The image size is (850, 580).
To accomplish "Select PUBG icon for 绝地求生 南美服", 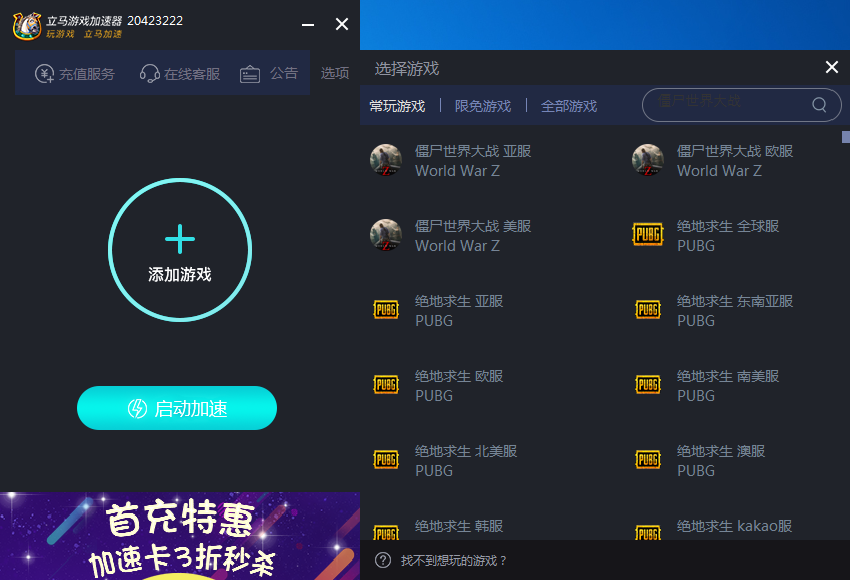I will point(648,384).
